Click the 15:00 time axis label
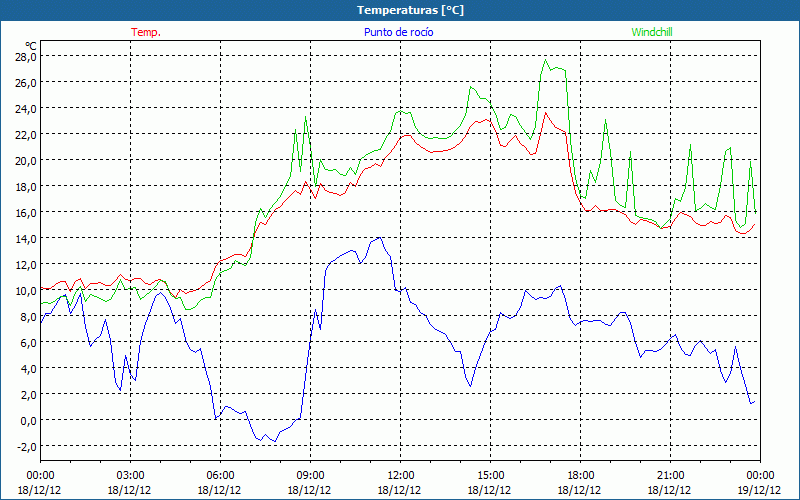Screen dimensions: 800x500 point(490,476)
